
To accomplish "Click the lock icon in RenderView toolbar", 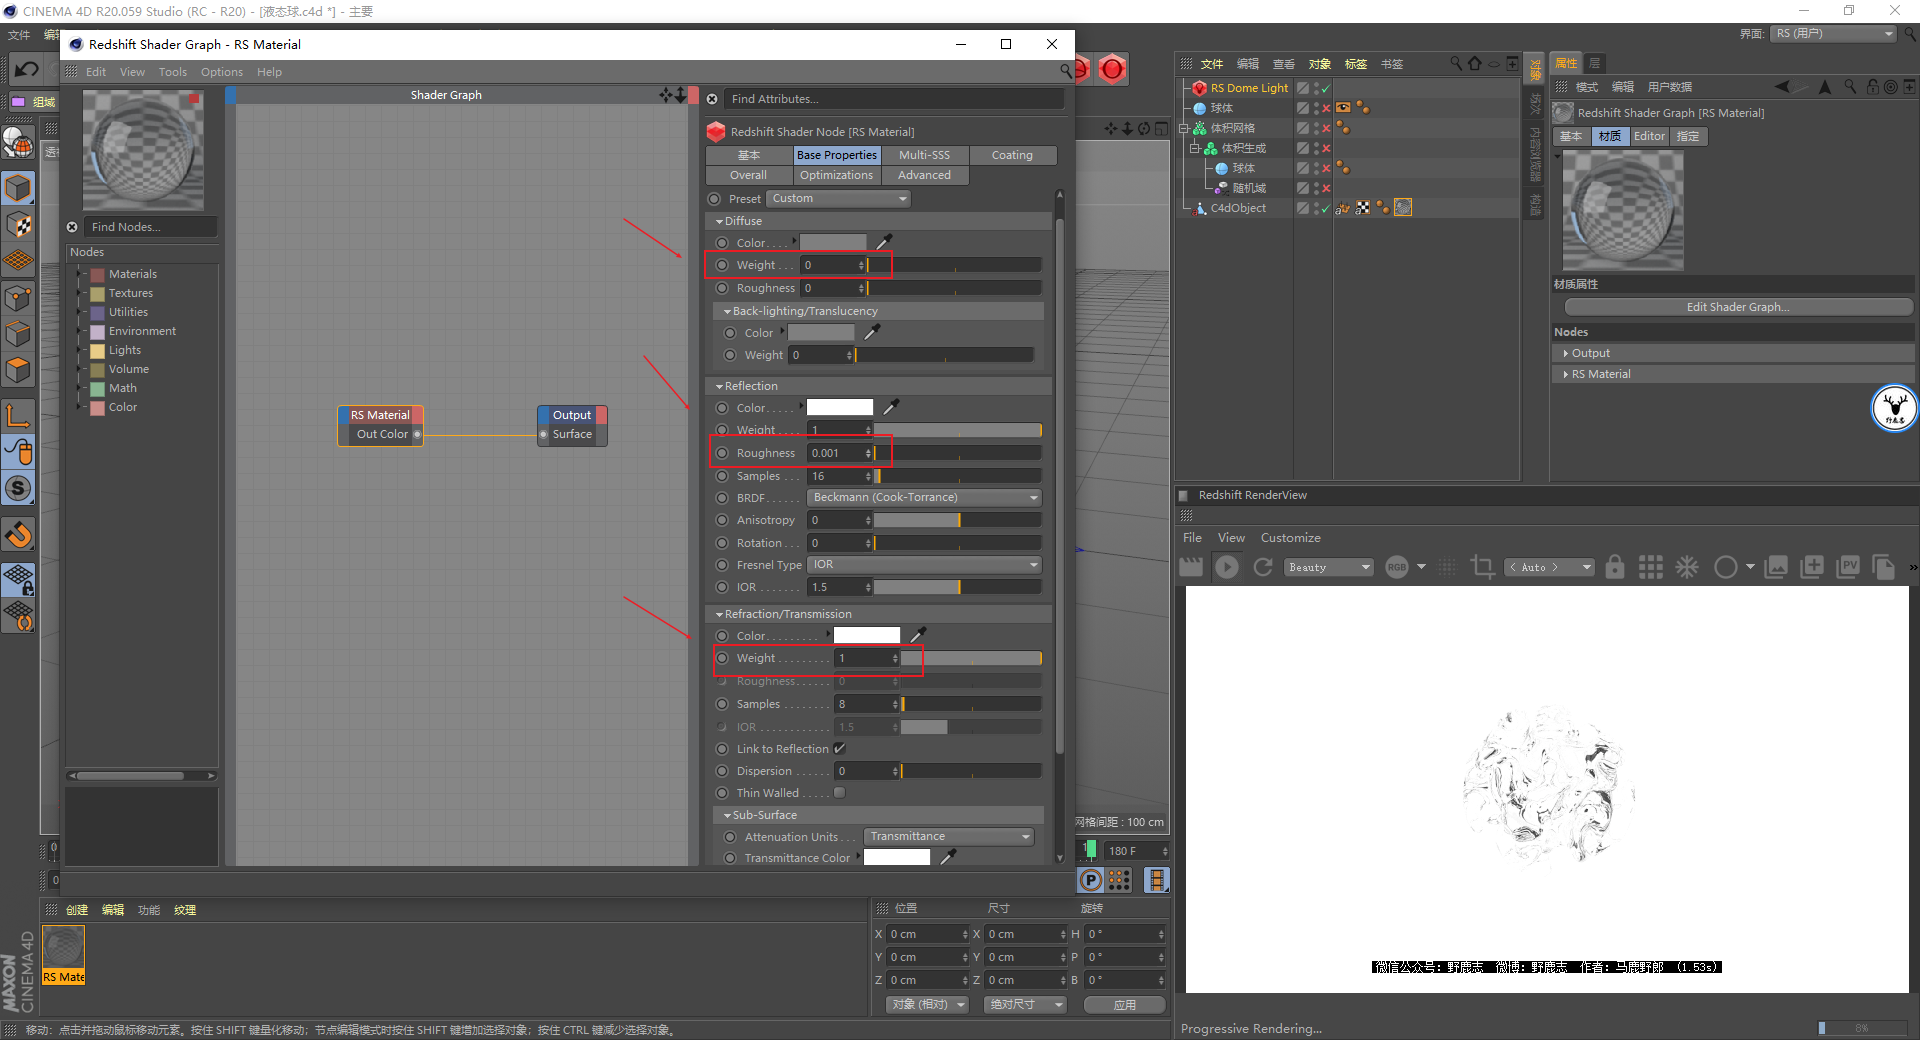I will (x=1615, y=567).
